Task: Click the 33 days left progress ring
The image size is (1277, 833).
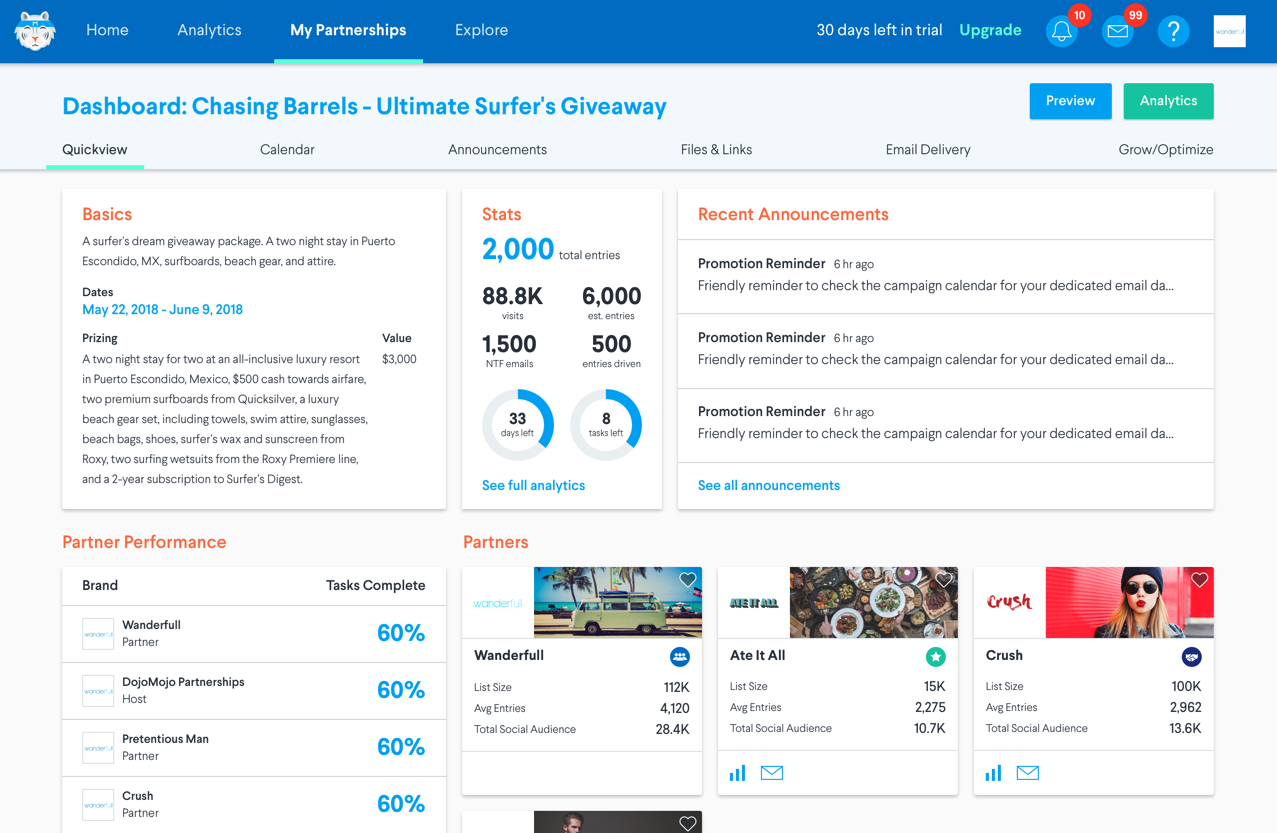Action: tap(517, 425)
